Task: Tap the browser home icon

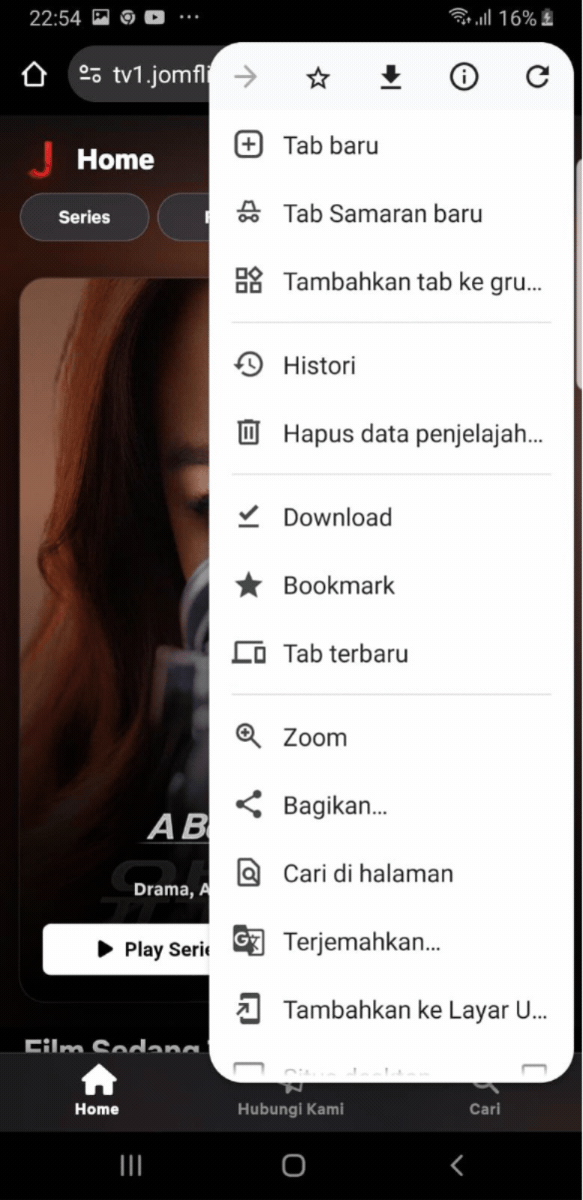Action: [34, 75]
